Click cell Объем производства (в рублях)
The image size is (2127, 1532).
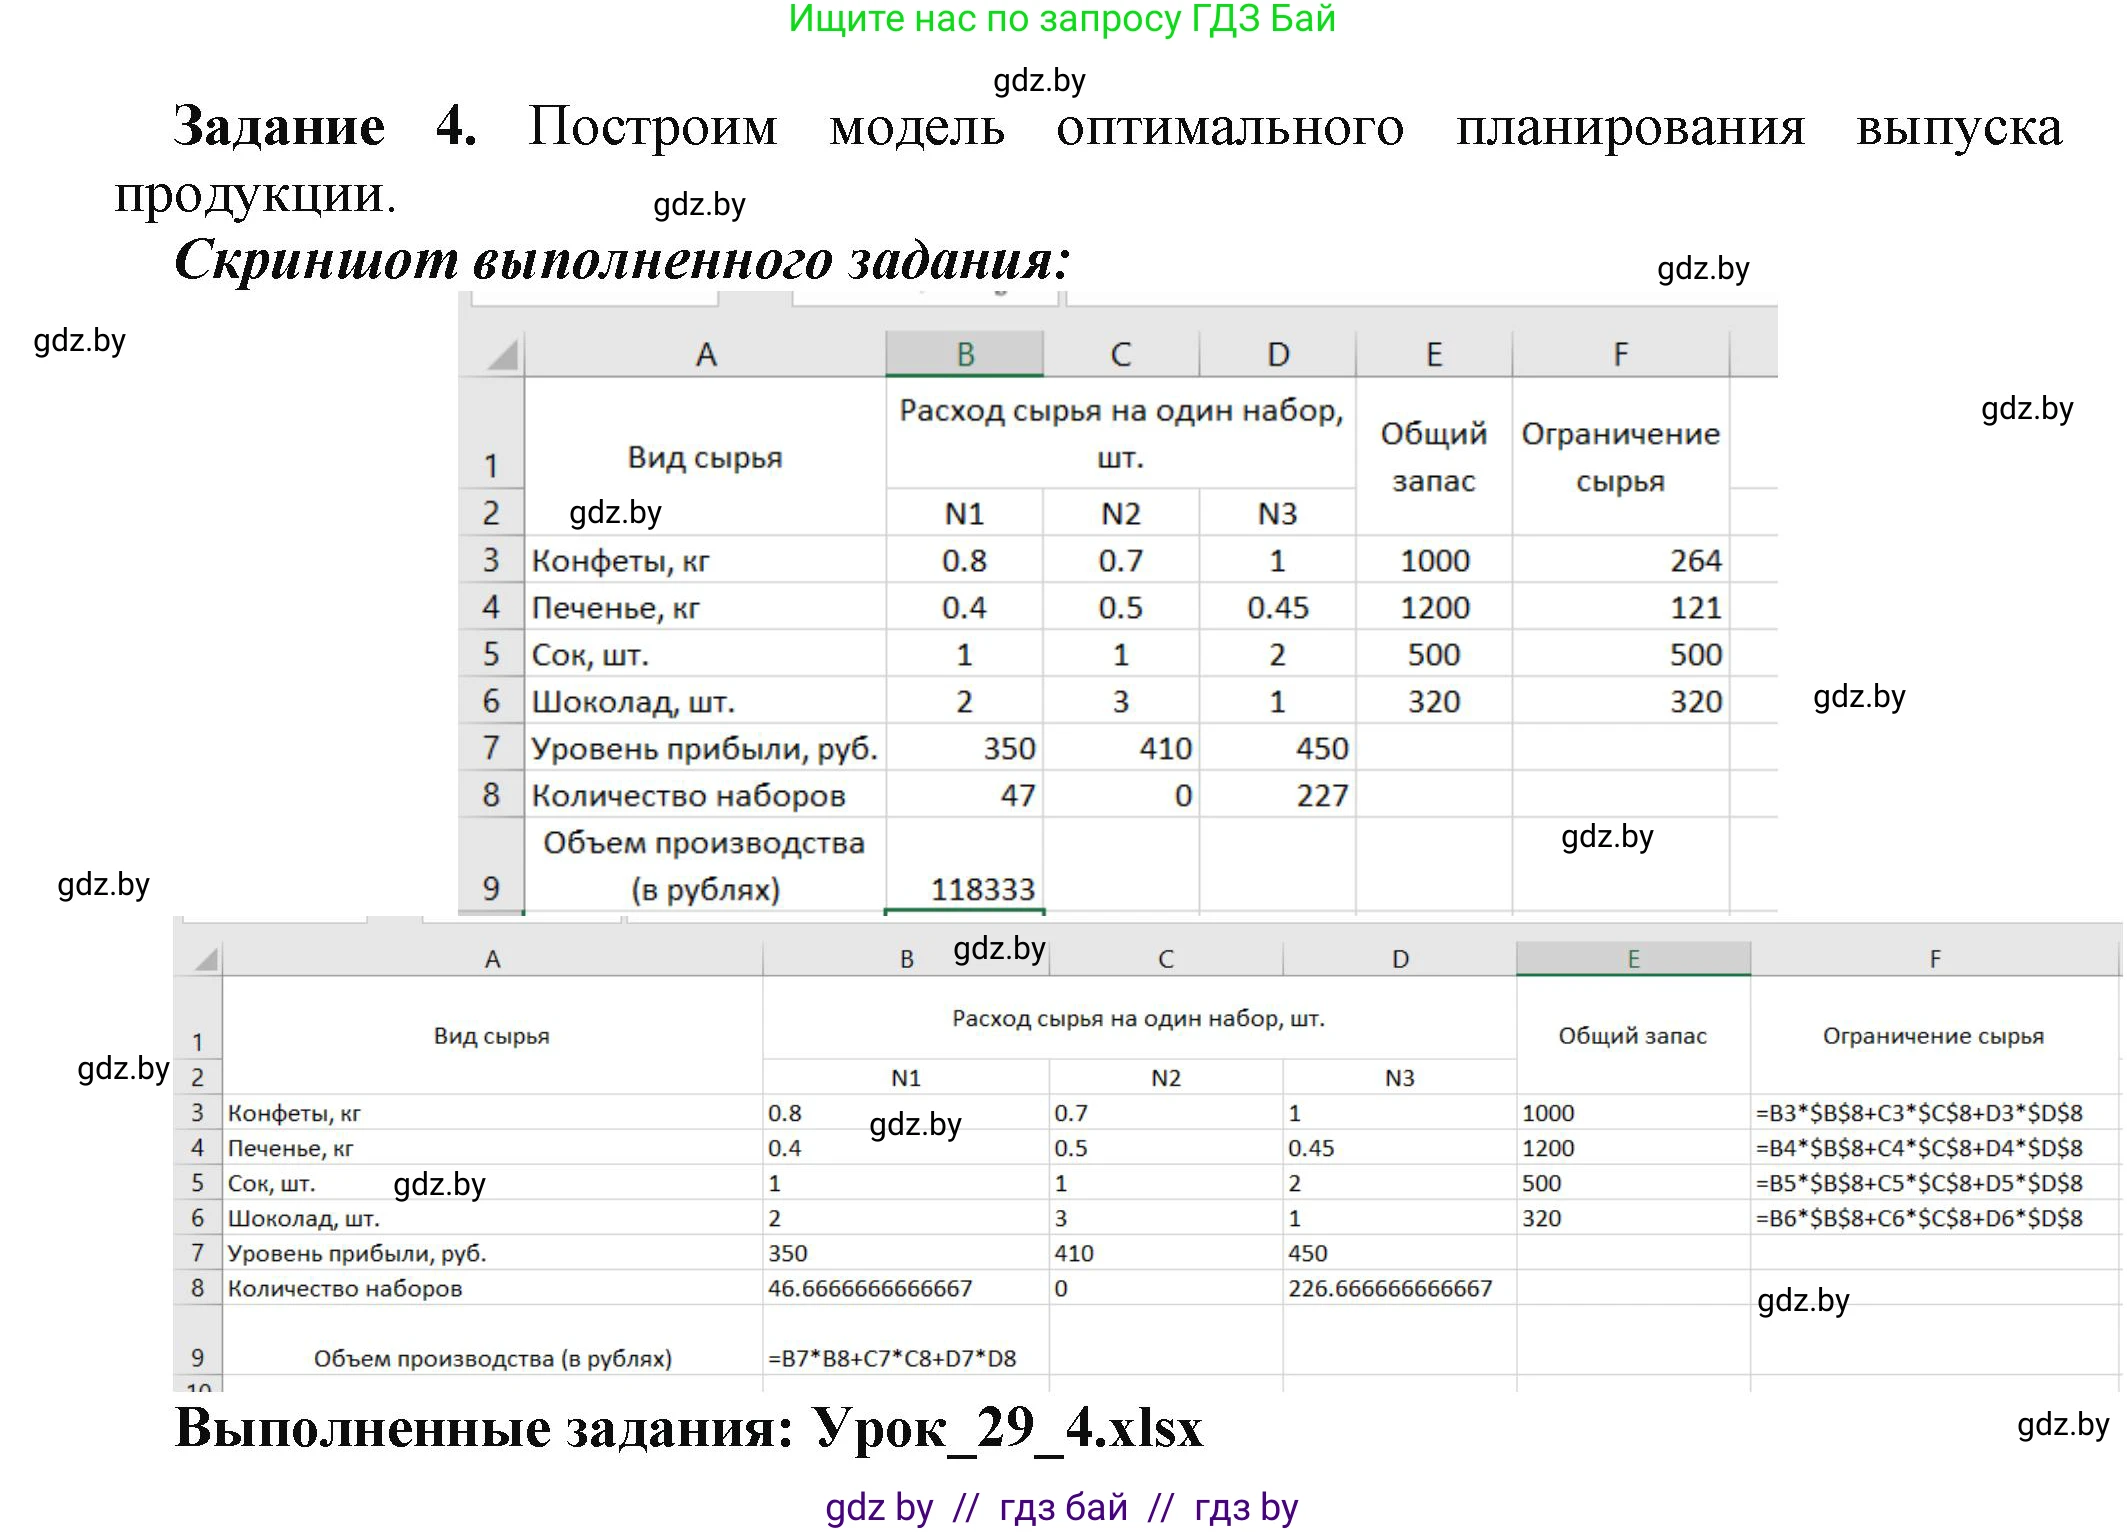[x=494, y=1357]
